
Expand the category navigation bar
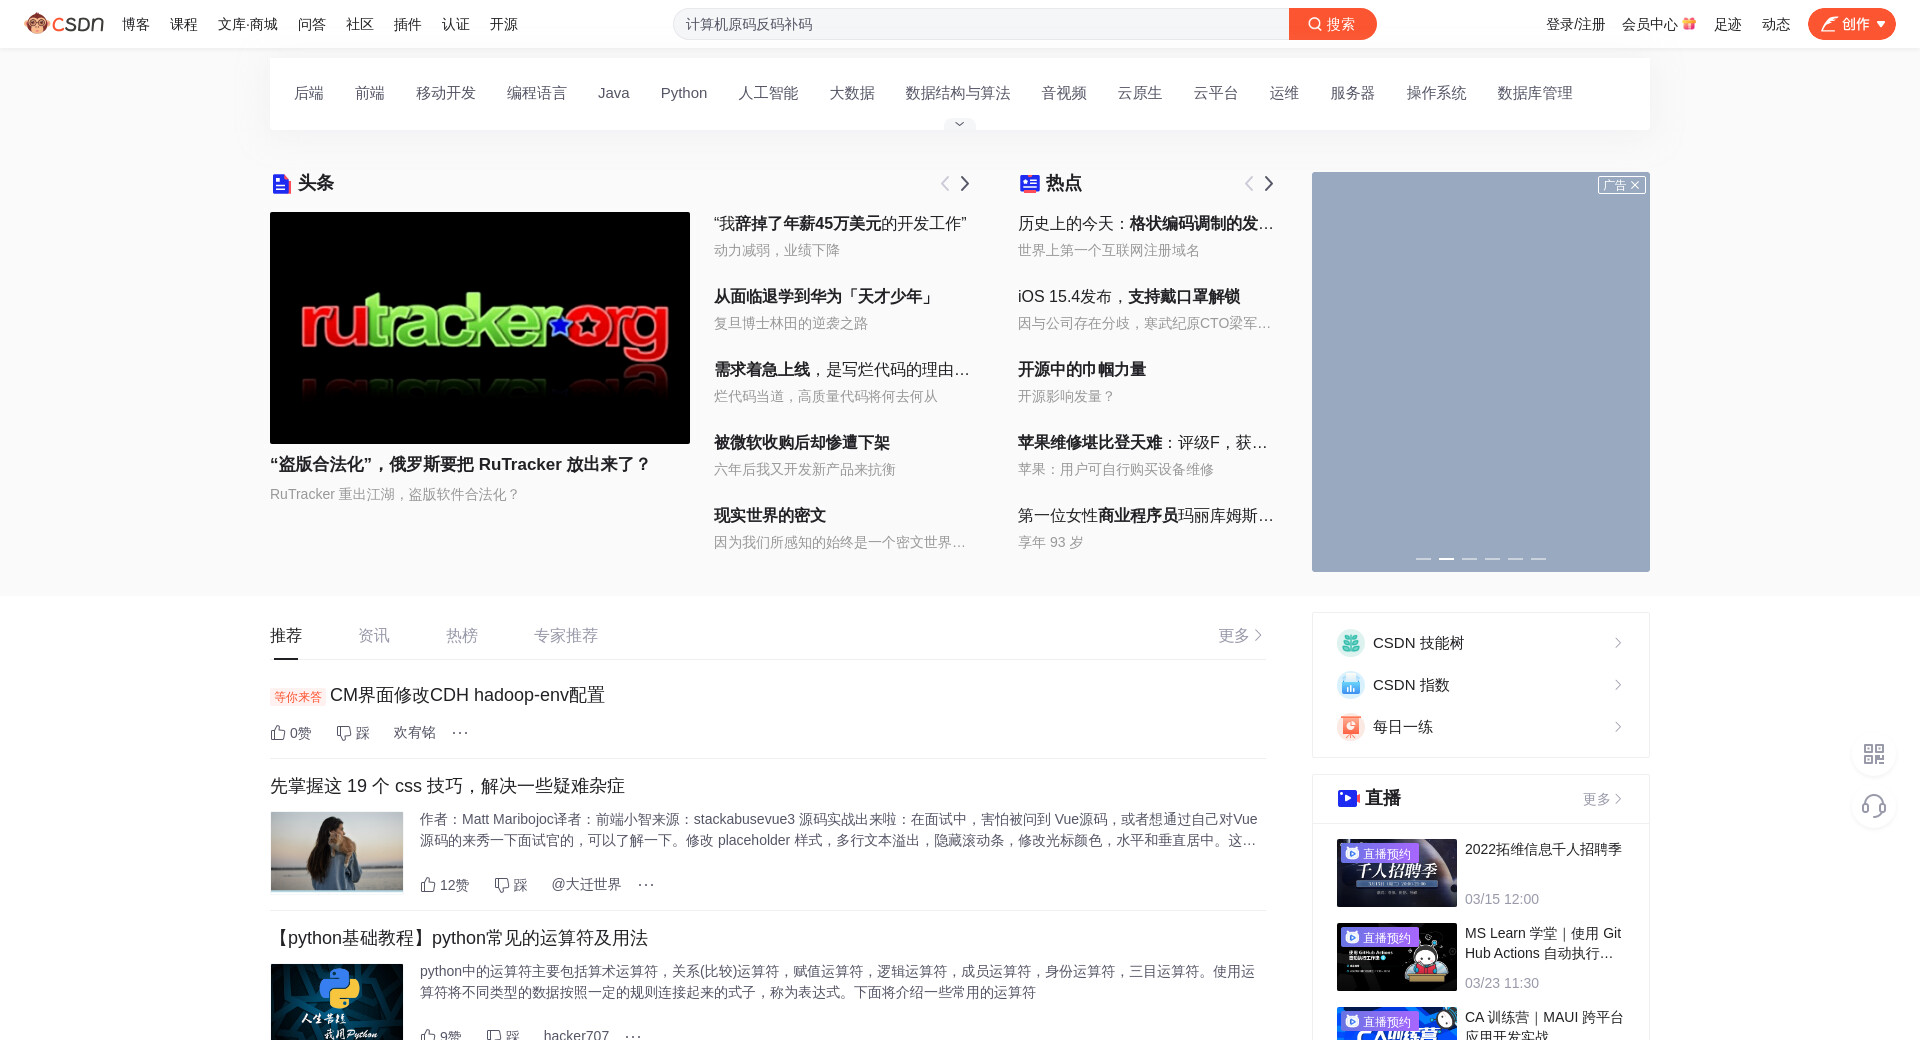coord(959,124)
